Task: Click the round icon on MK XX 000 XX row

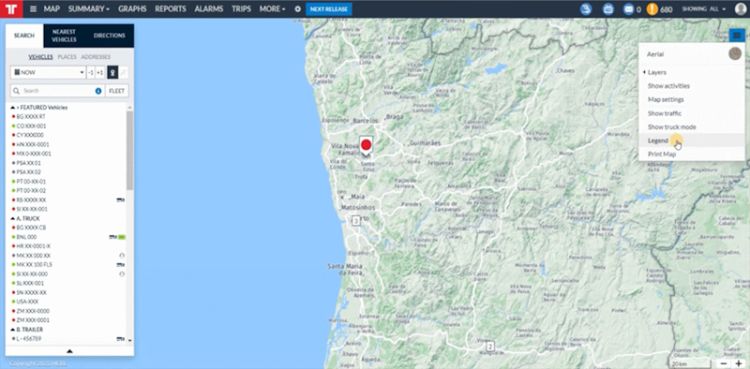Action: click(x=122, y=256)
